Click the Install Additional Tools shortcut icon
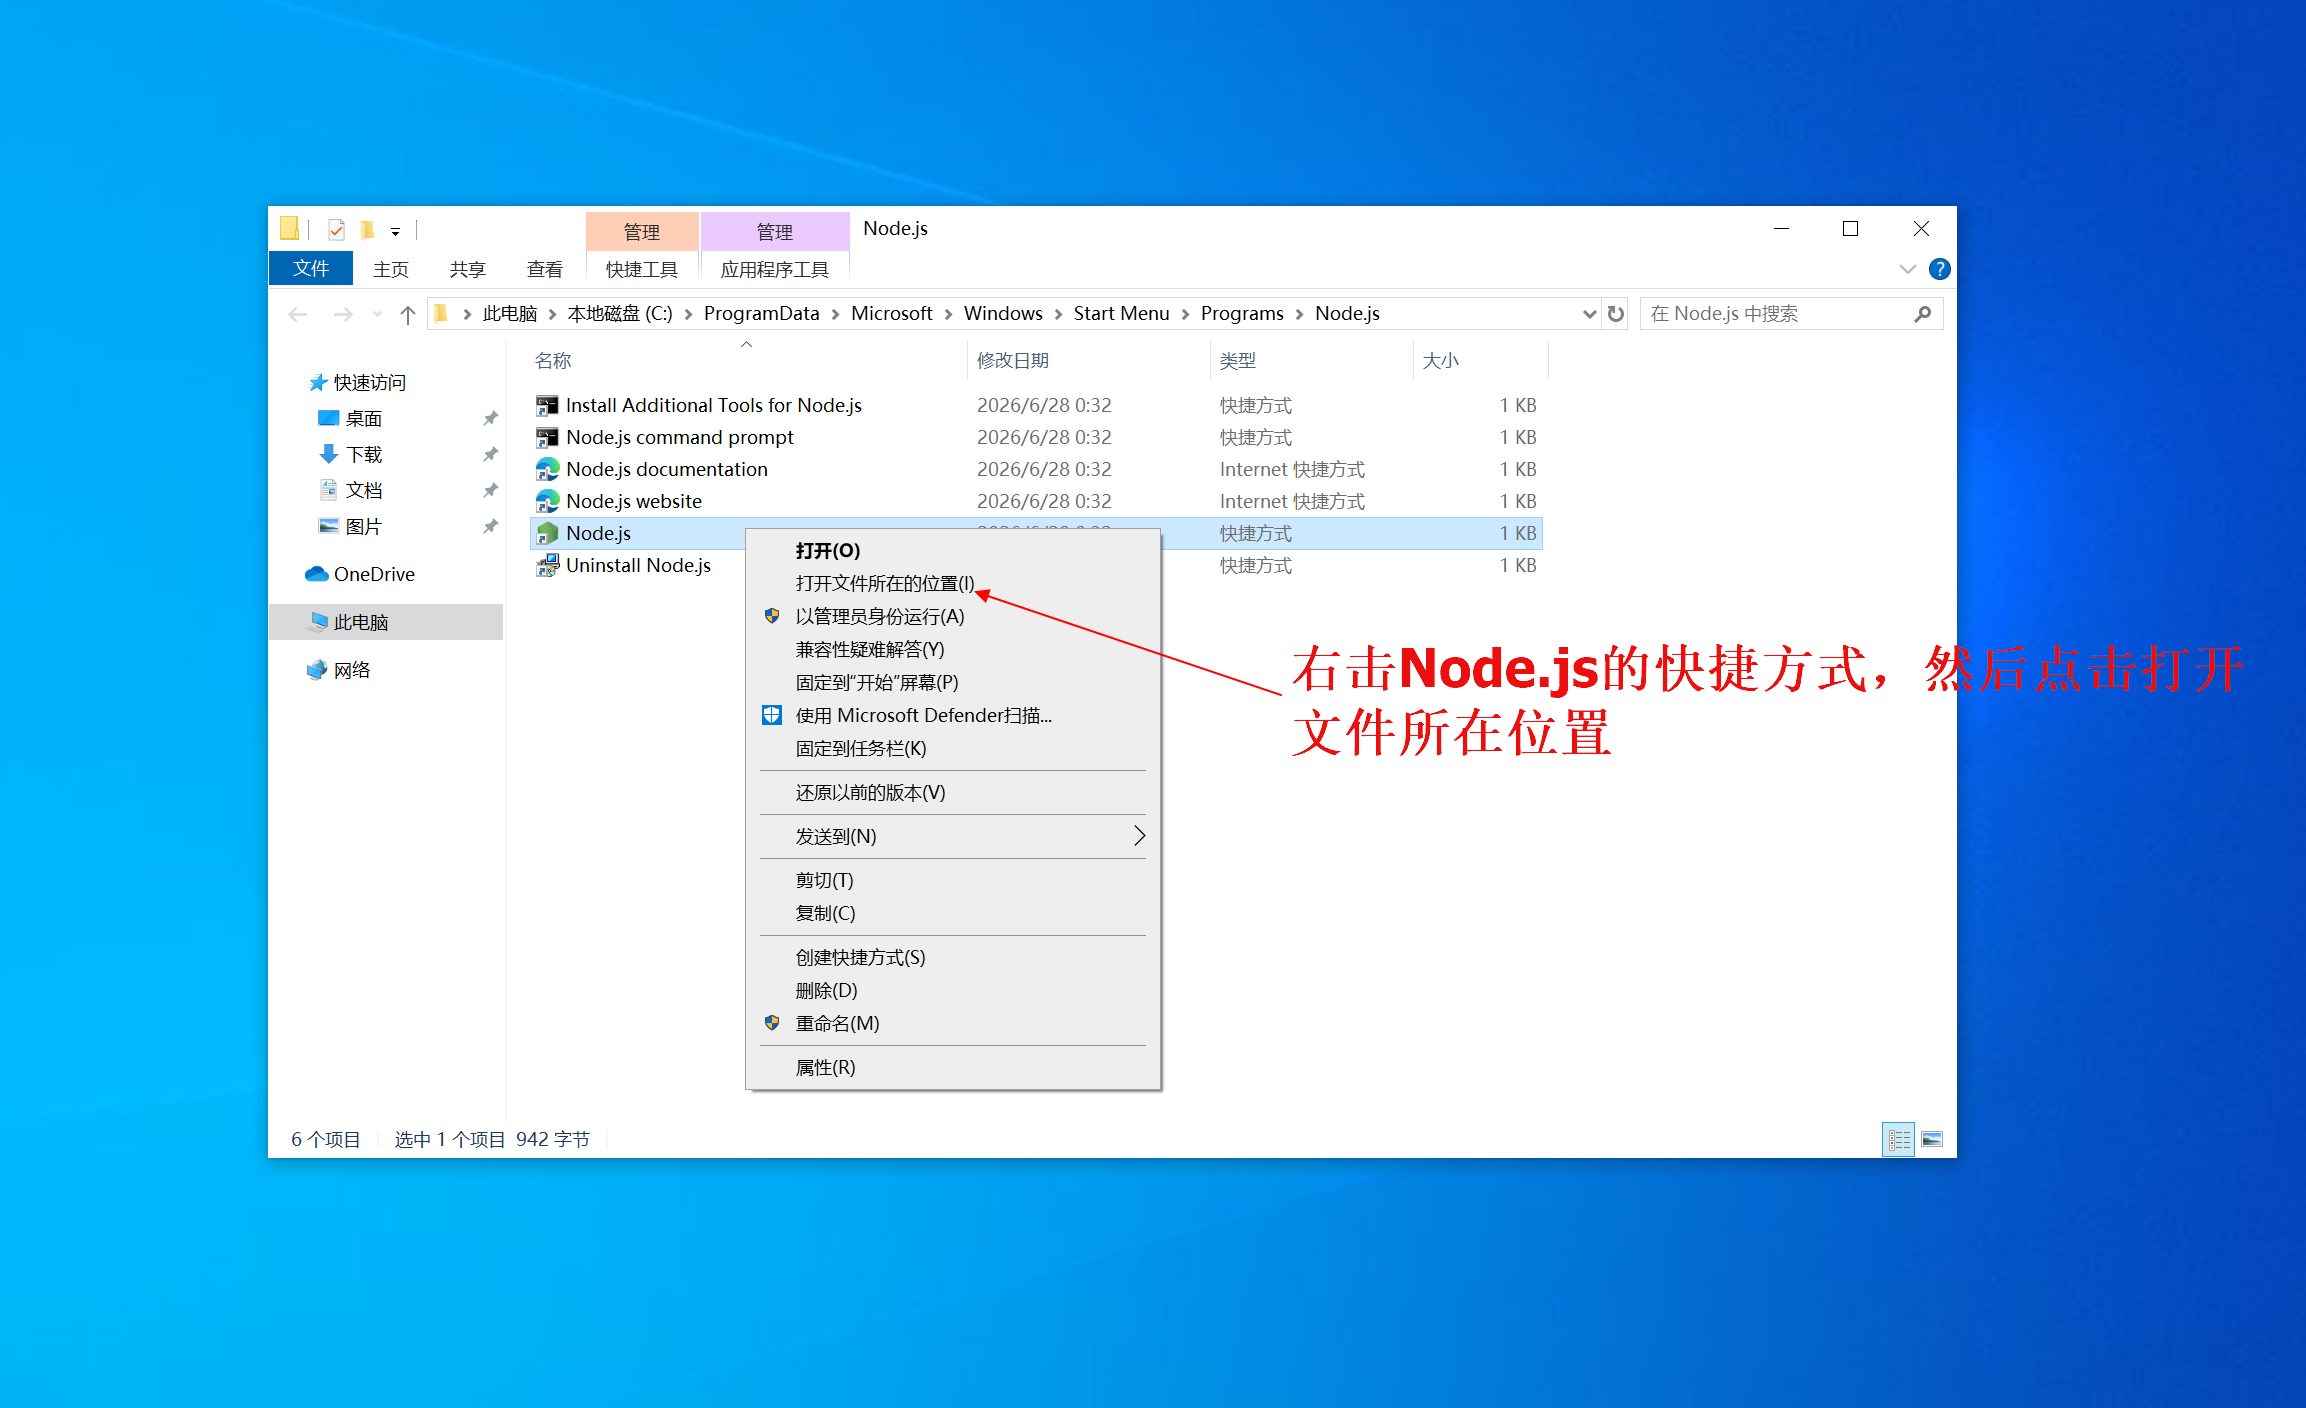 point(547,405)
